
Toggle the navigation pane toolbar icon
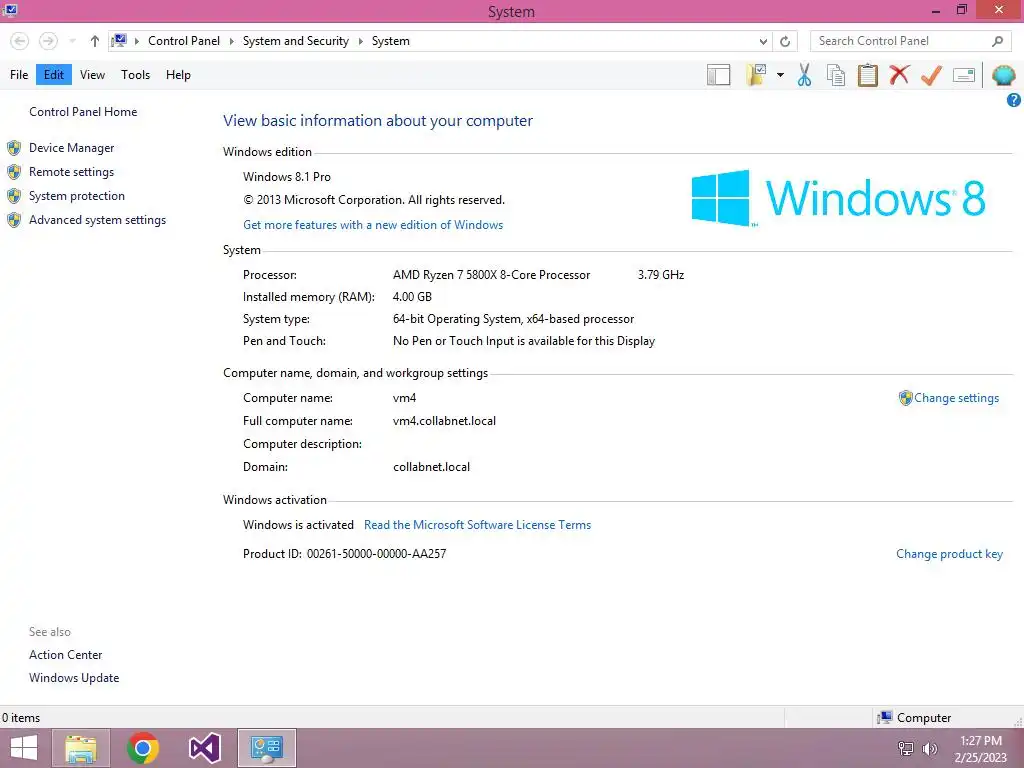(x=718, y=75)
